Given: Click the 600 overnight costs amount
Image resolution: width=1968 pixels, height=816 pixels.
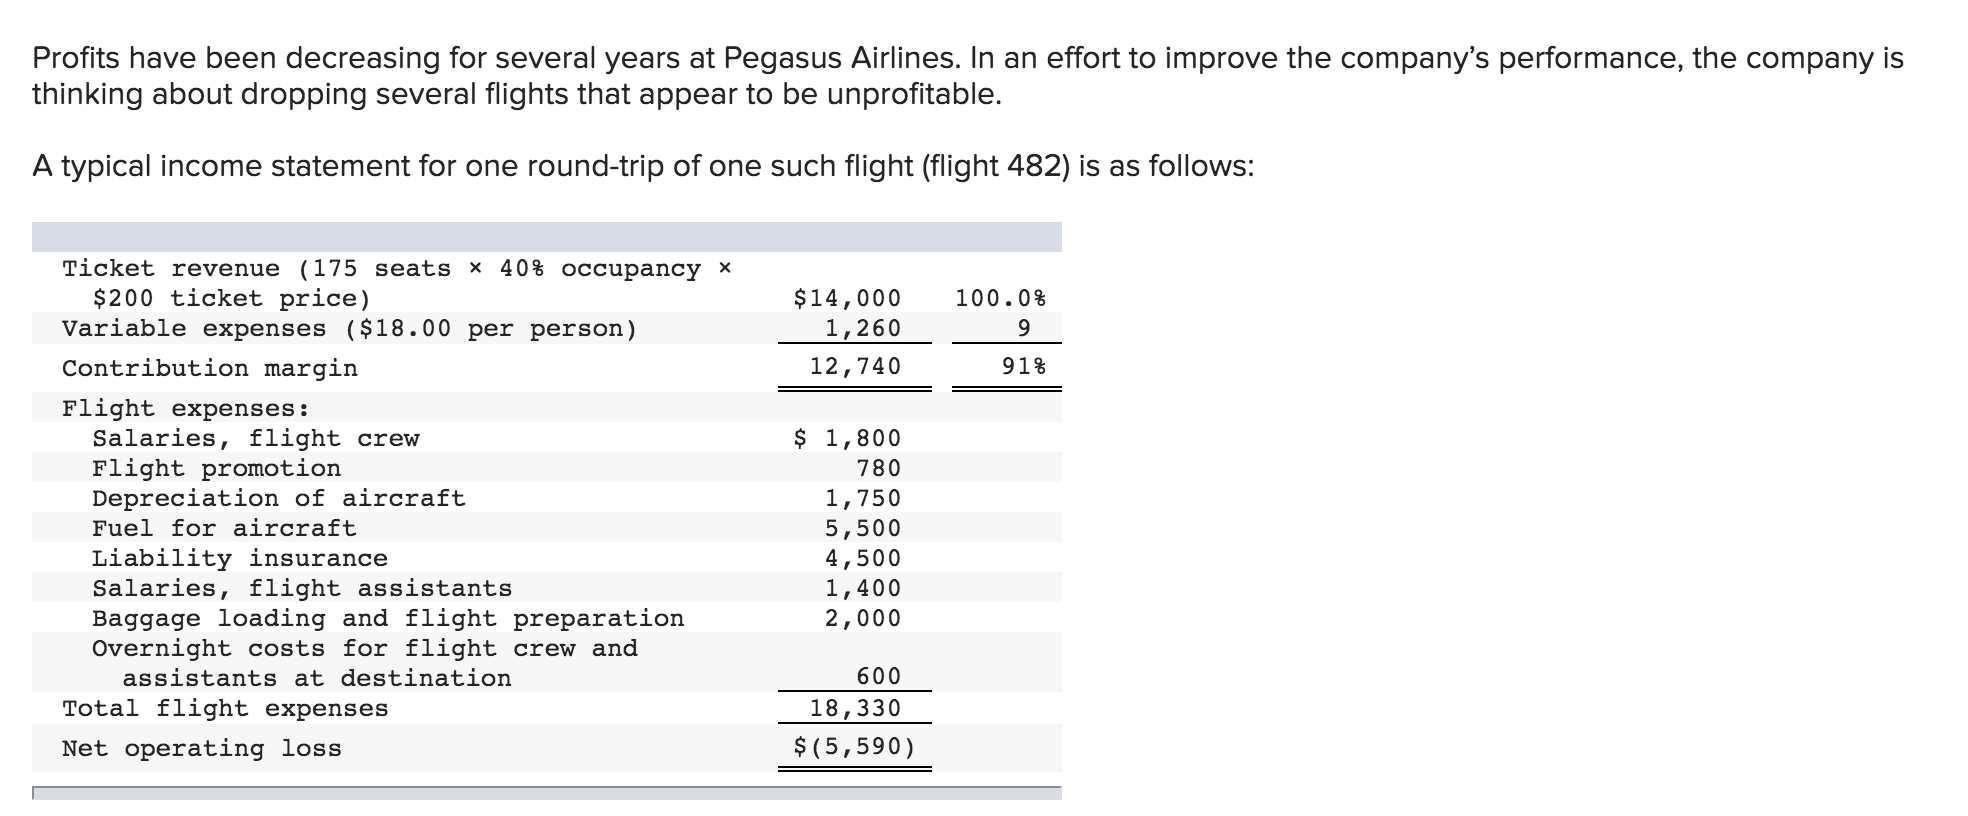Looking at the screenshot, I should (878, 676).
